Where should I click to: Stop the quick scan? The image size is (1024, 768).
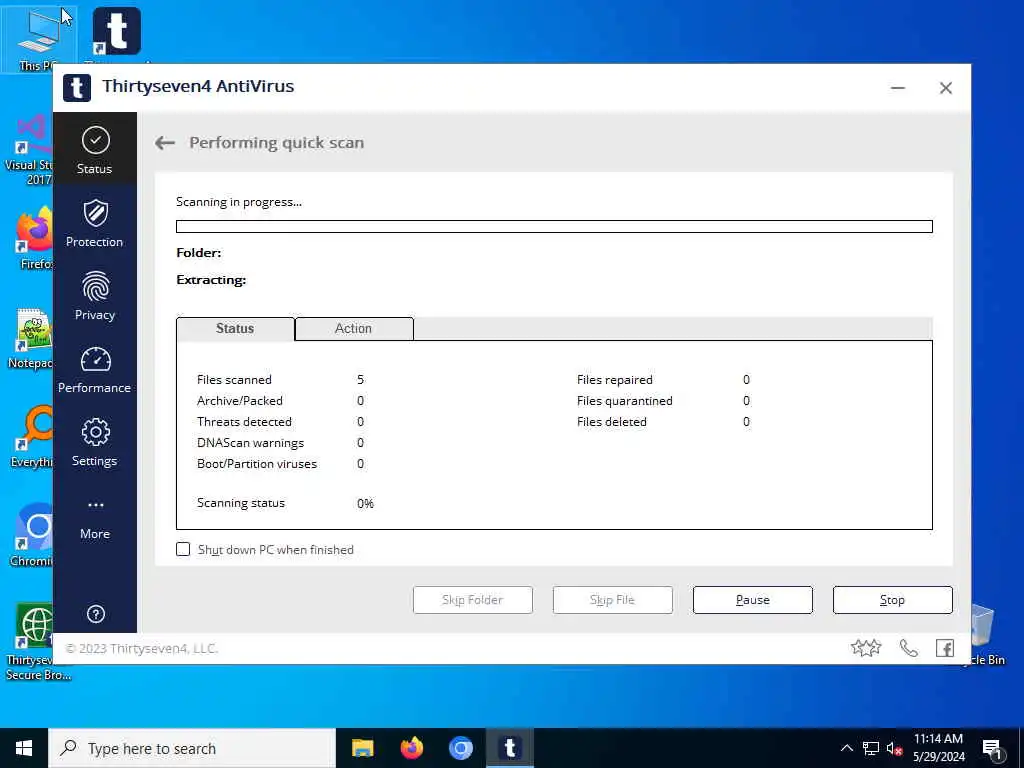tap(892, 600)
